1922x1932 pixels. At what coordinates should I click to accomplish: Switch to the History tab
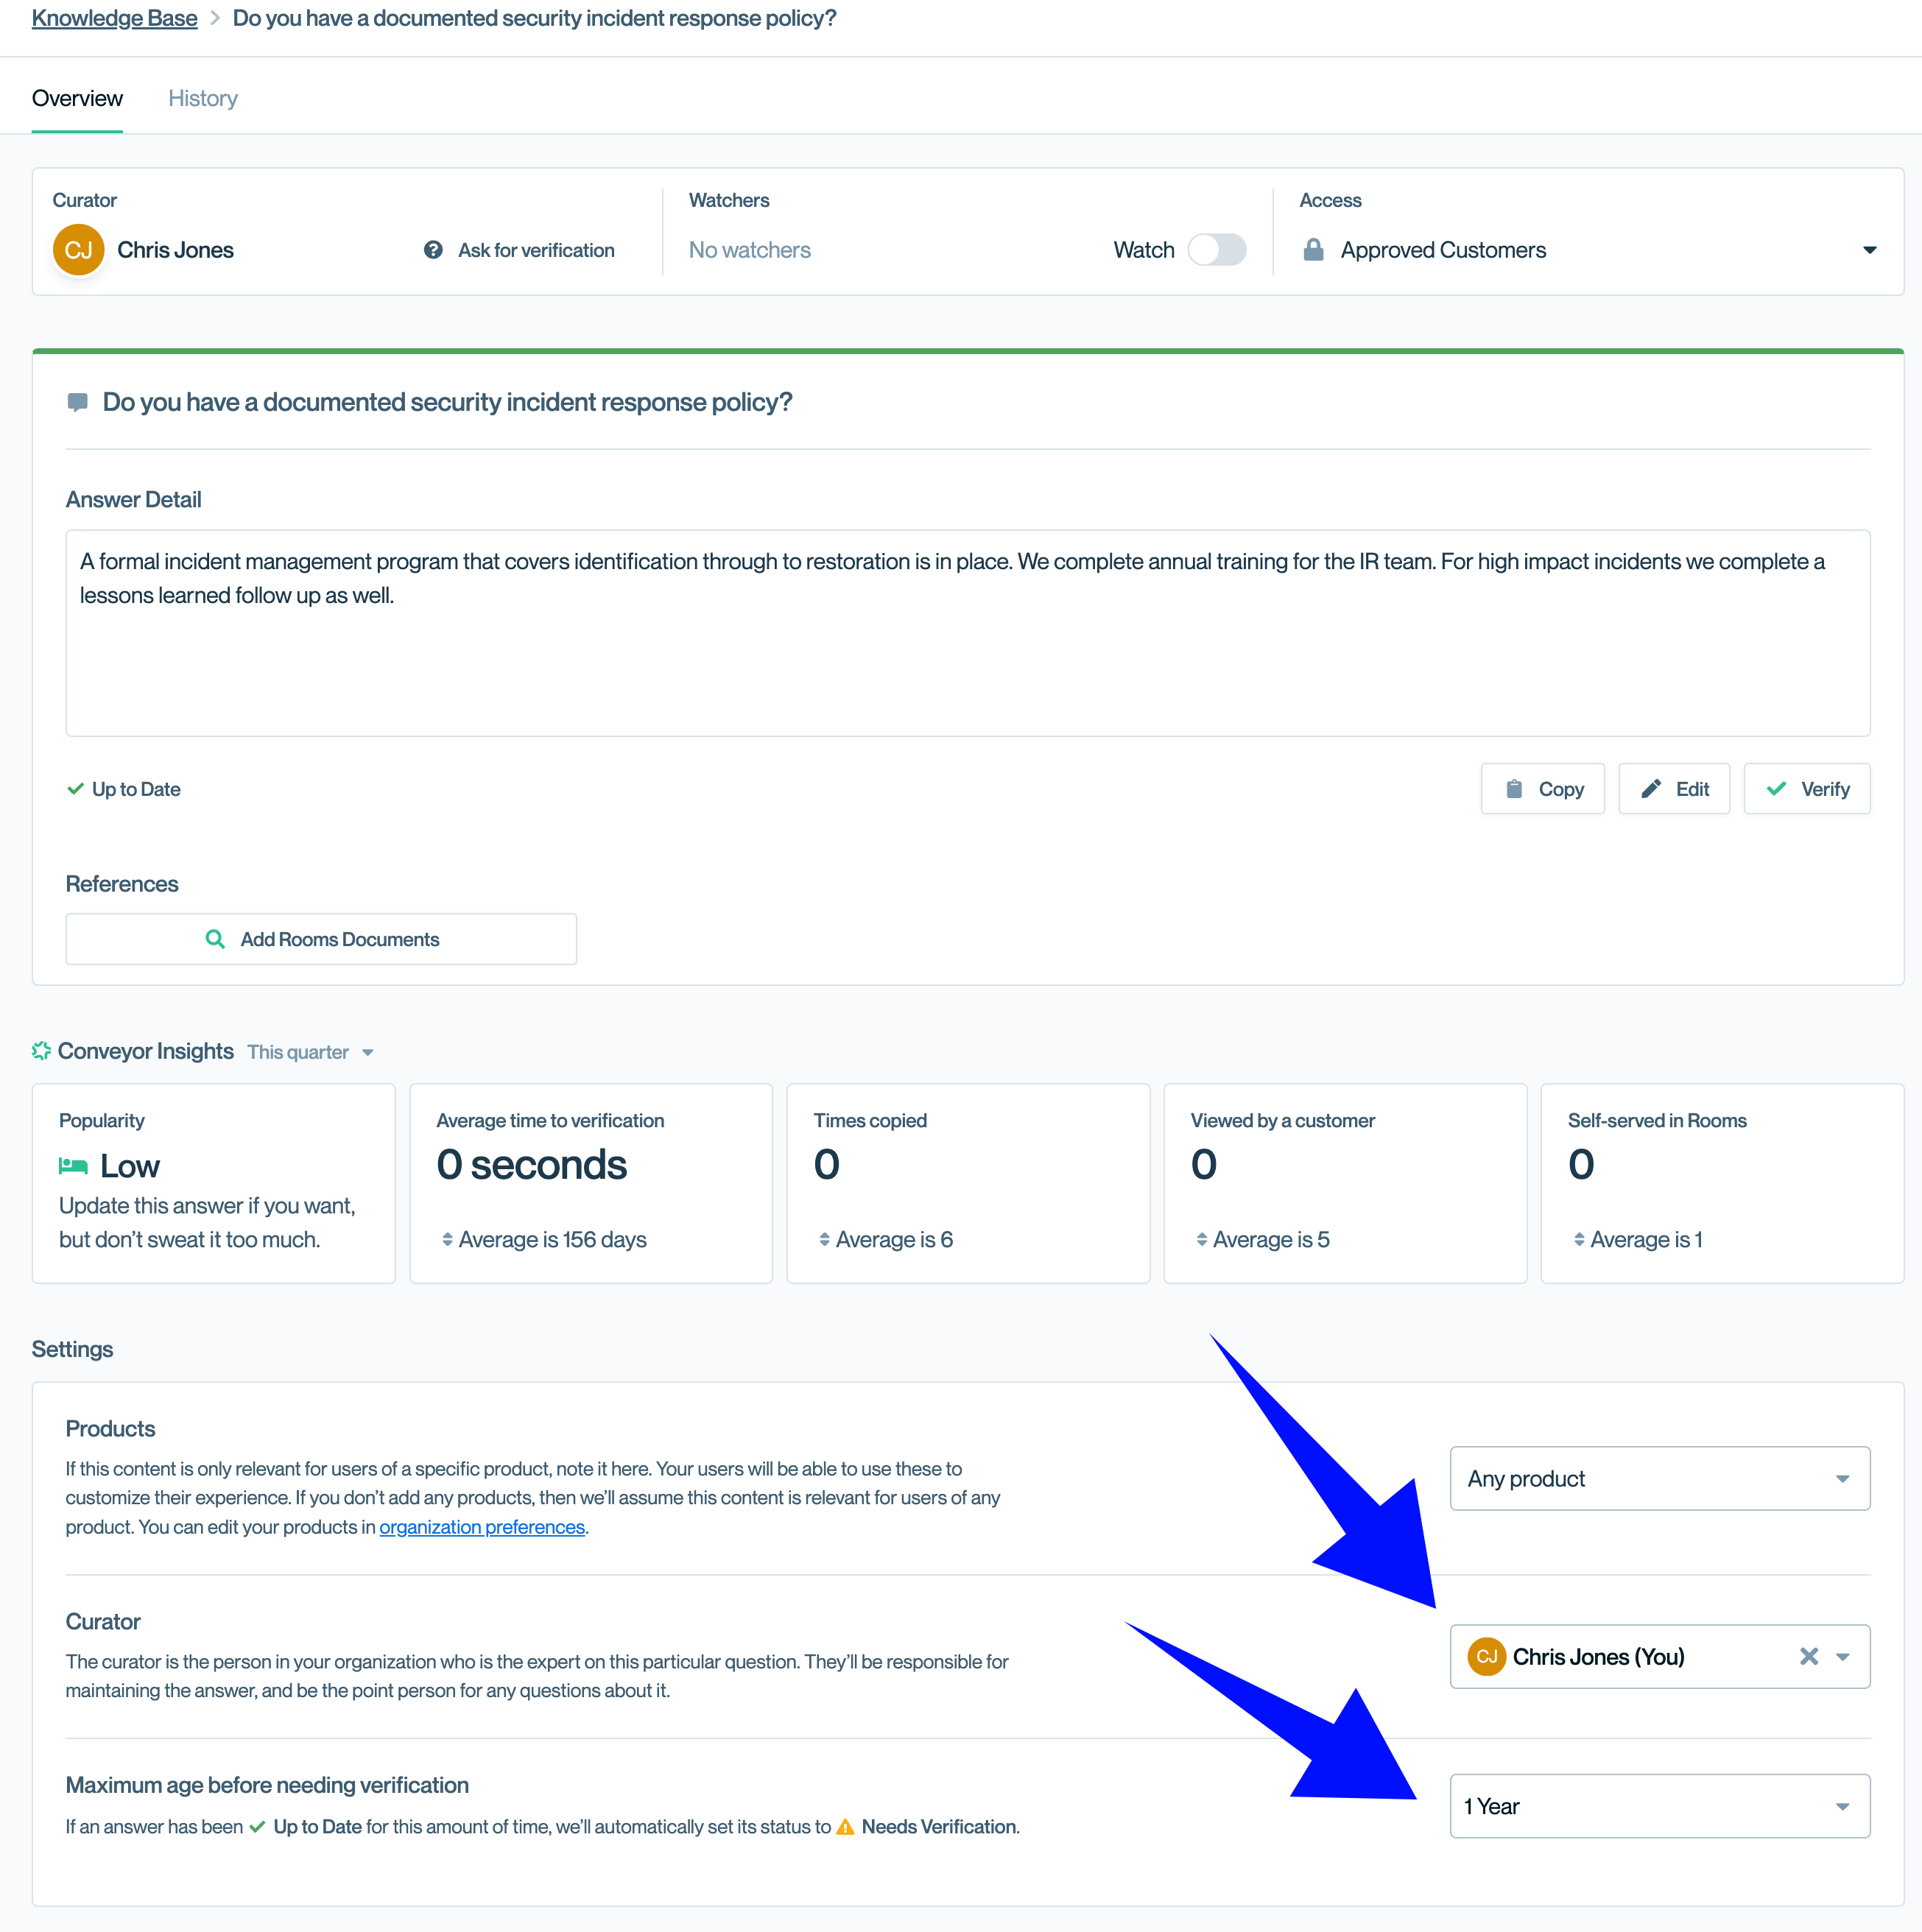[203, 98]
